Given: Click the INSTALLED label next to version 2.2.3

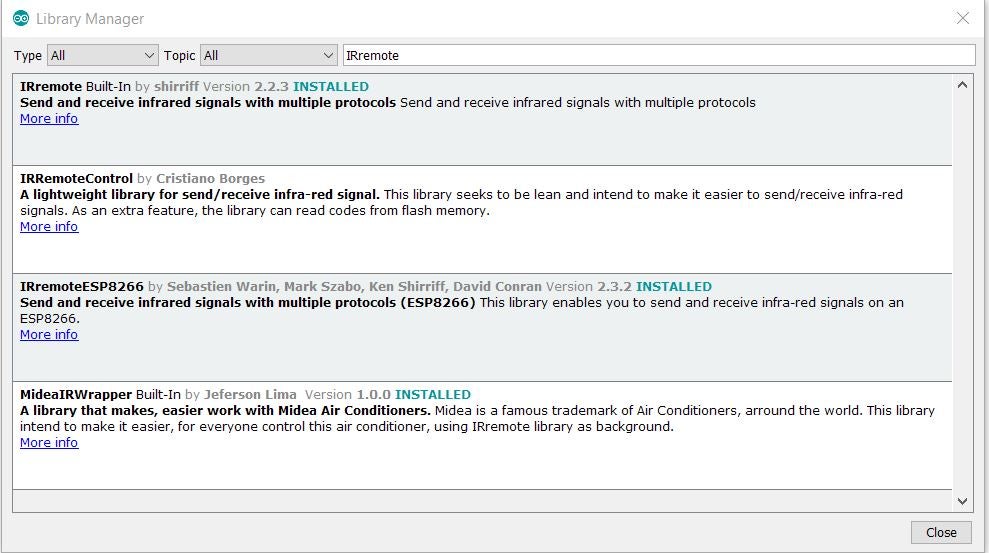Looking at the screenshot, I should click(331, 86).
